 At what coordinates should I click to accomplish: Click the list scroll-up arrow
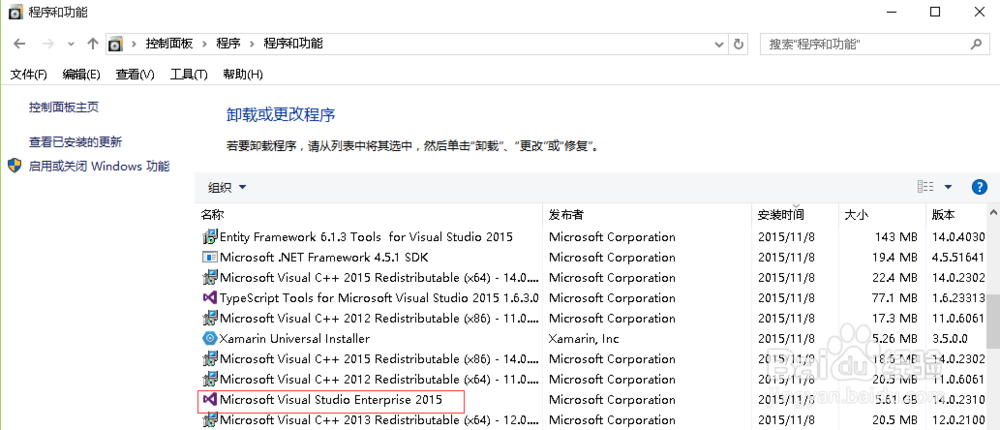click(993, 212)
